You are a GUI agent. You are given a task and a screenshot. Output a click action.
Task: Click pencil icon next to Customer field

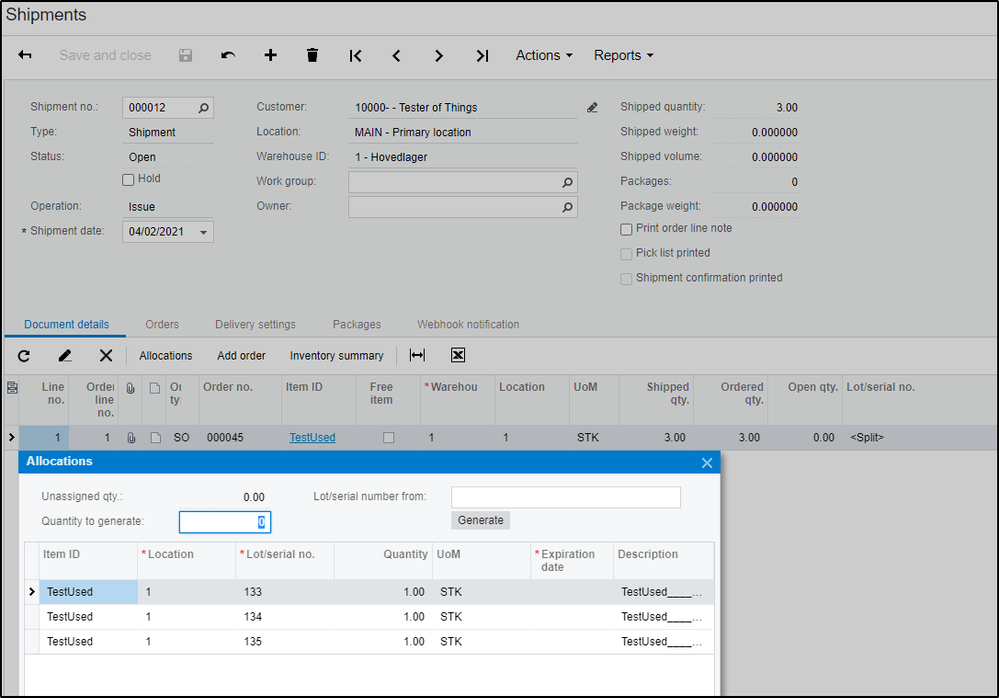(592, 108)
